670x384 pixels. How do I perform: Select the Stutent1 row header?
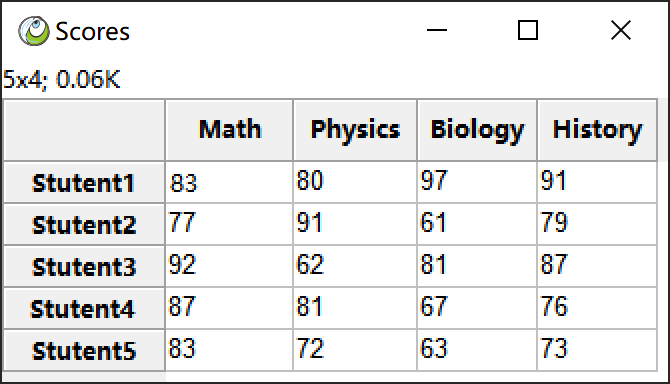(x=84, y=182)
